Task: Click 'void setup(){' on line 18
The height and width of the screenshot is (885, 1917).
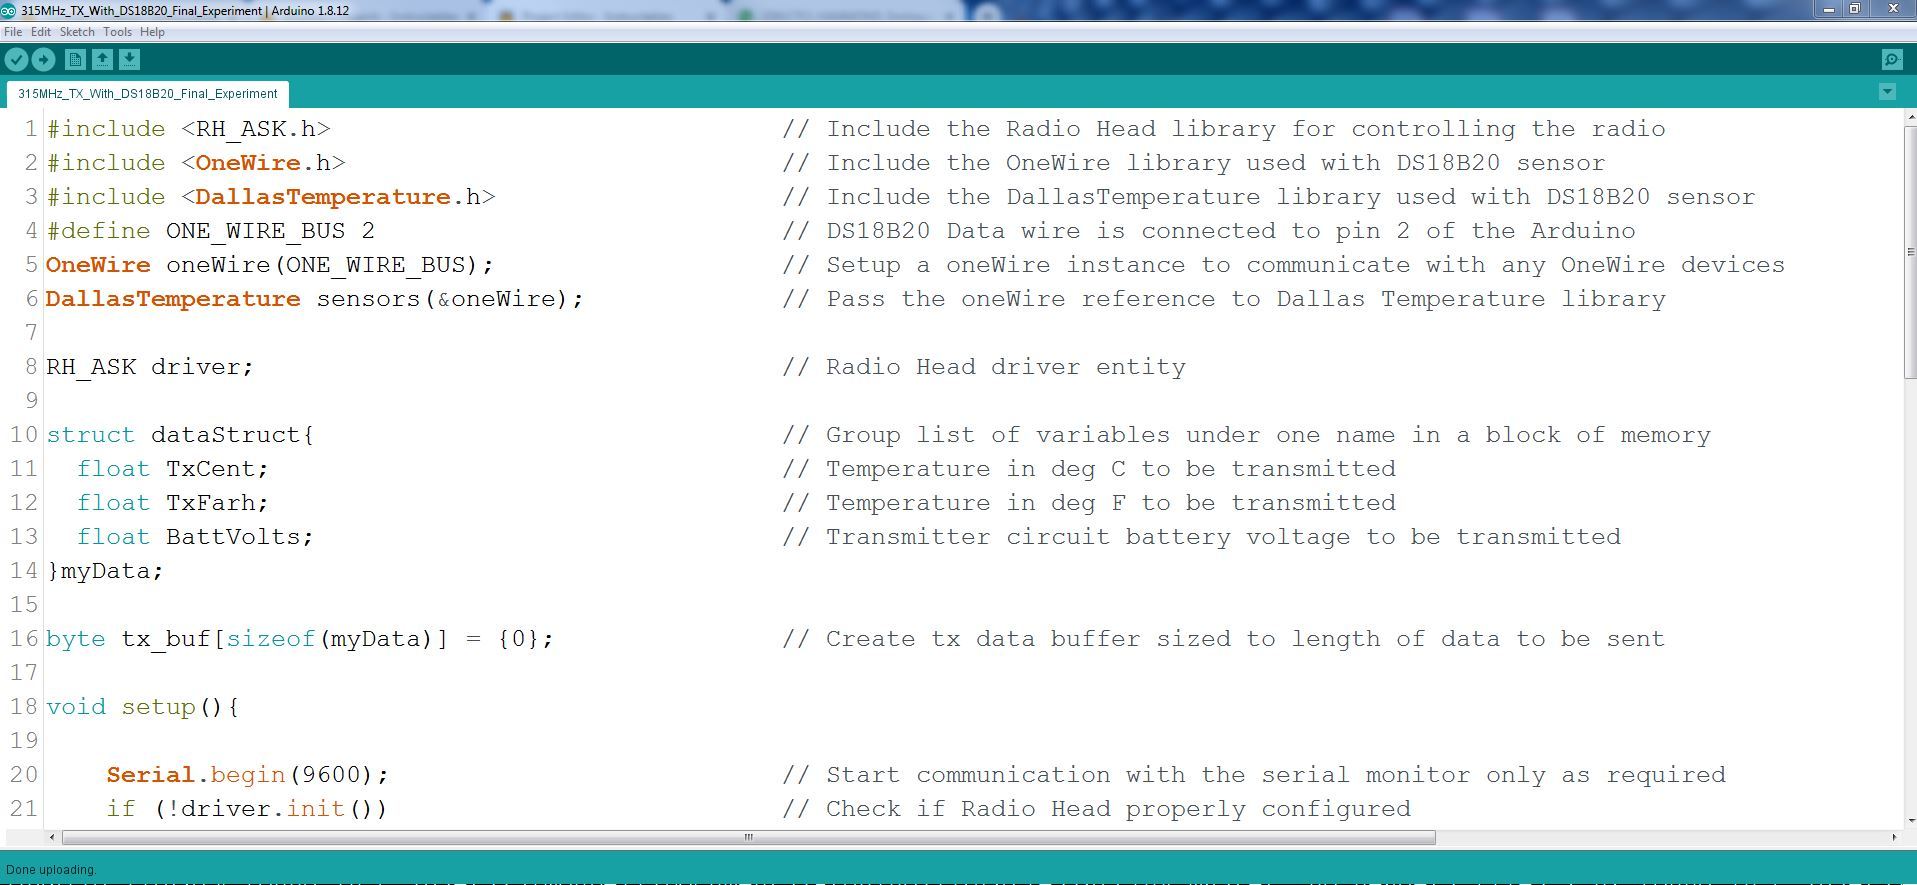Action: tap(143, 707)
